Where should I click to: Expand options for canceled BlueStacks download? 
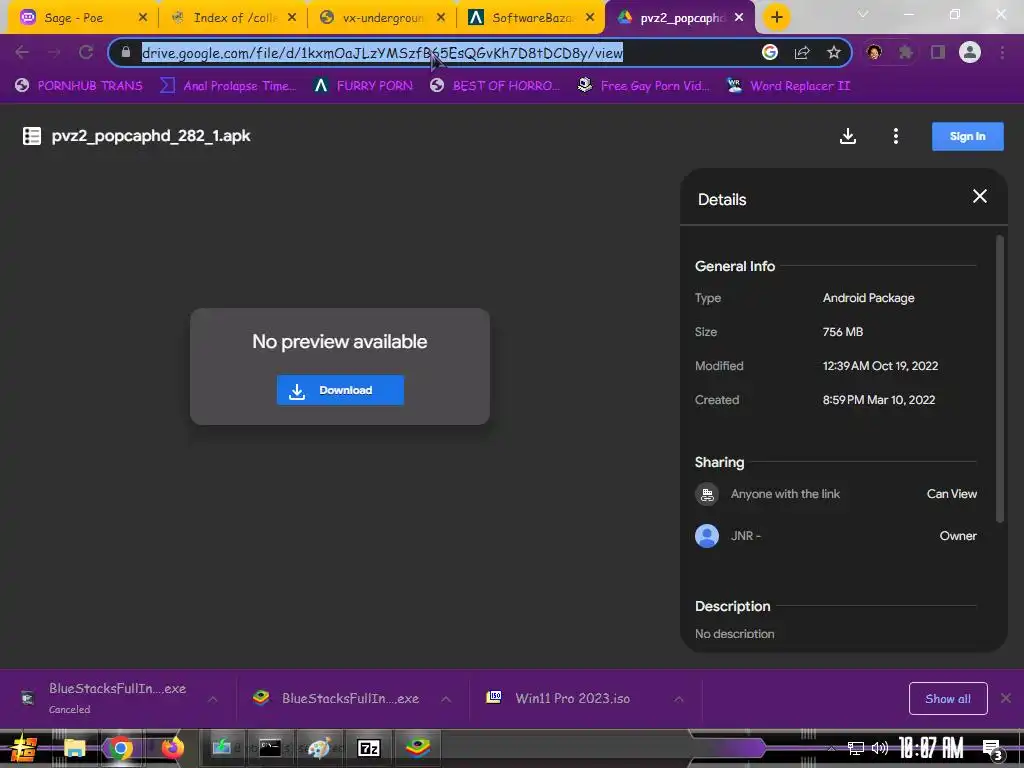[x=212, y=699]
